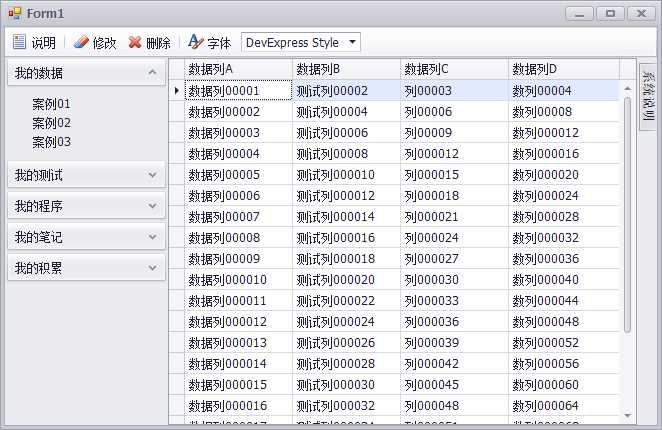Select cell 列000021

454,217
